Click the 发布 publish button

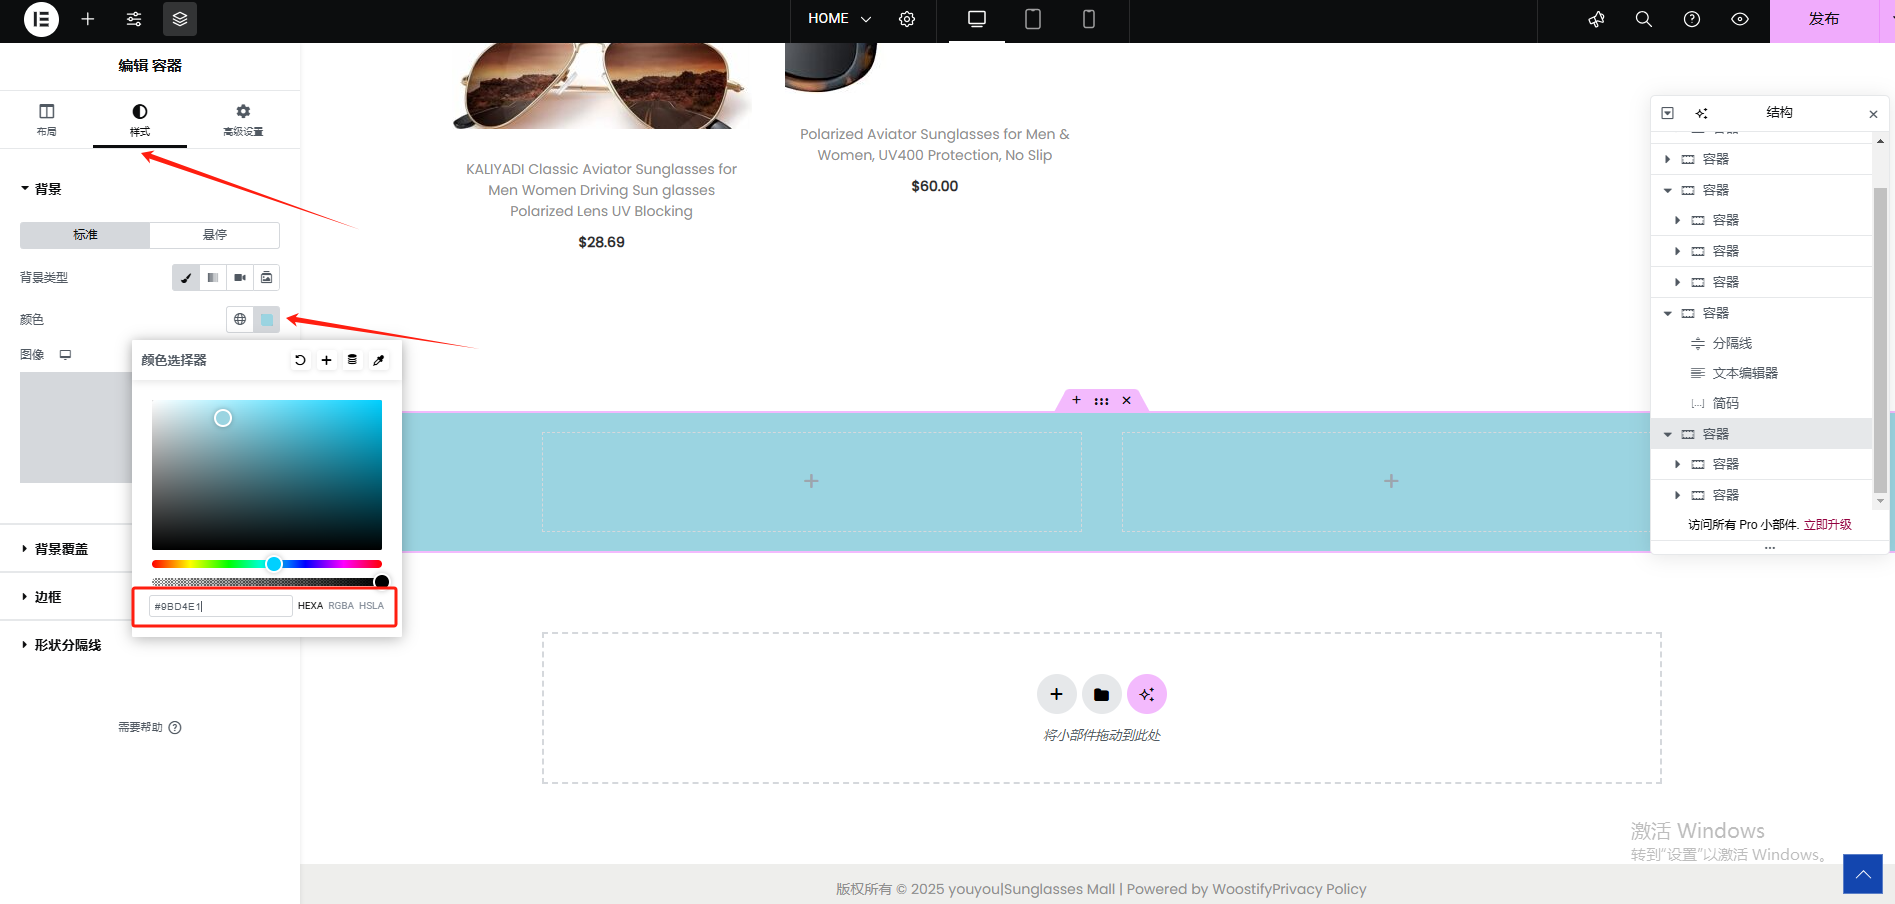coord(1823,19)
